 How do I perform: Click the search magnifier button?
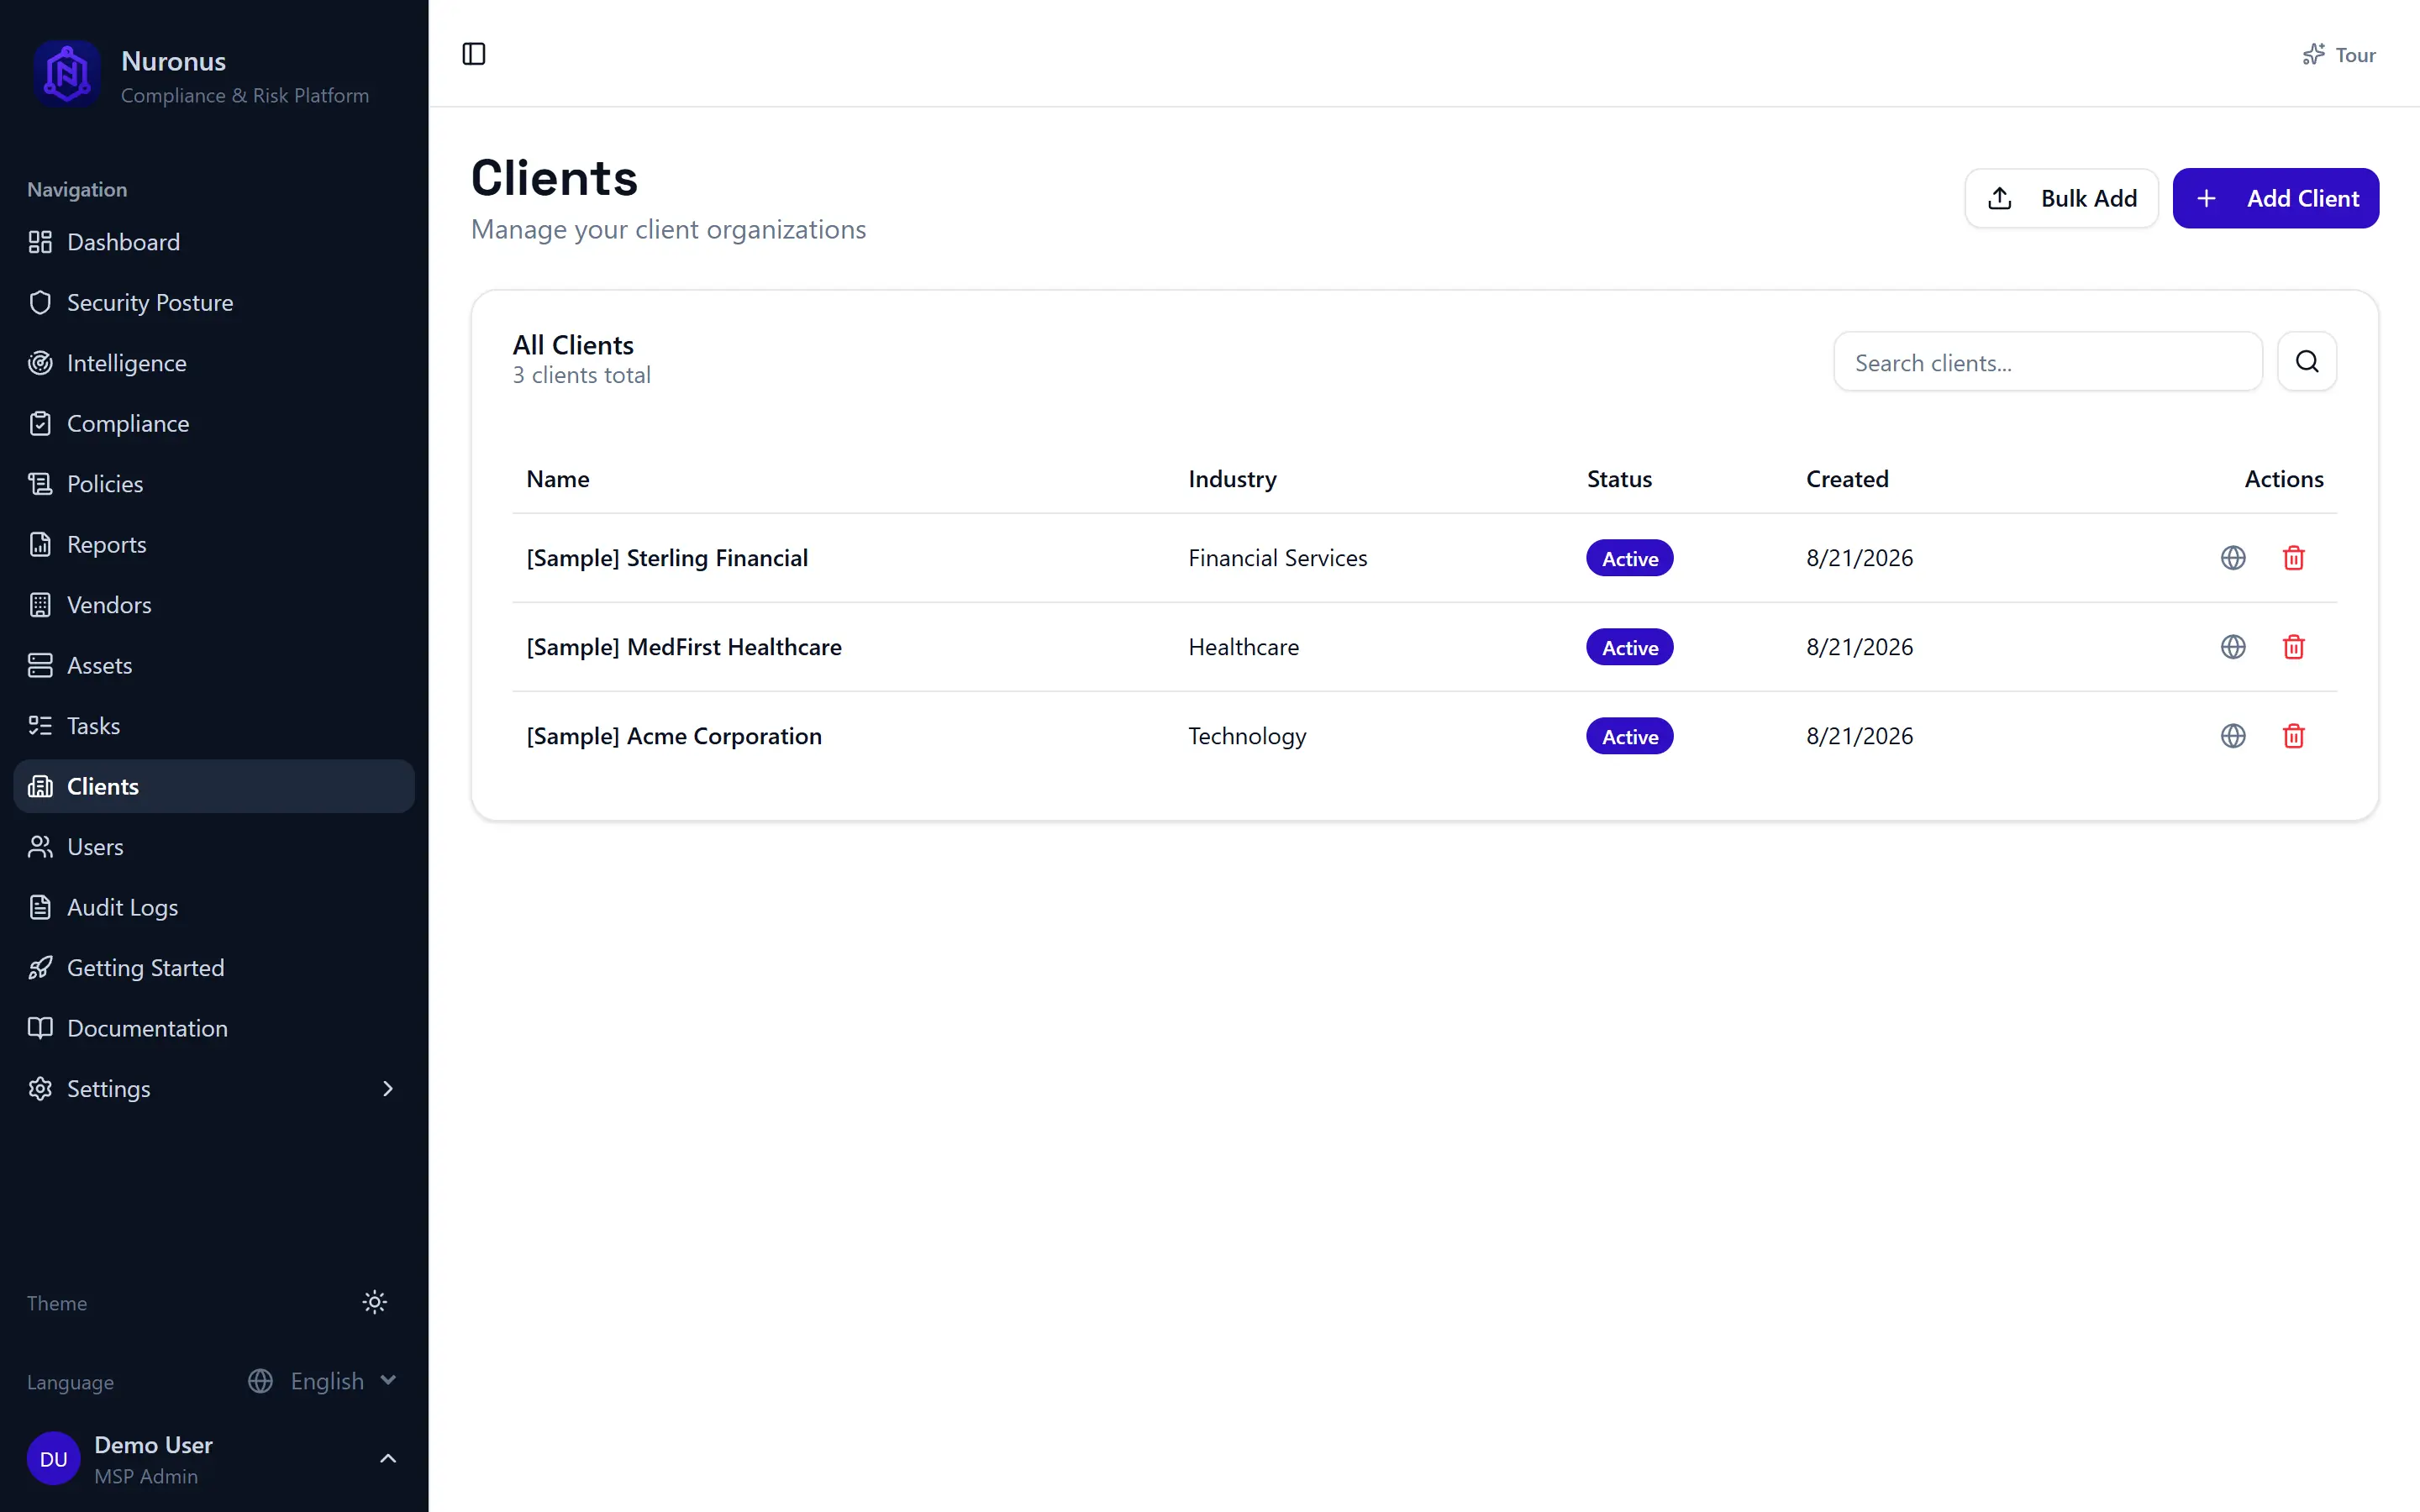(2306, 362)
